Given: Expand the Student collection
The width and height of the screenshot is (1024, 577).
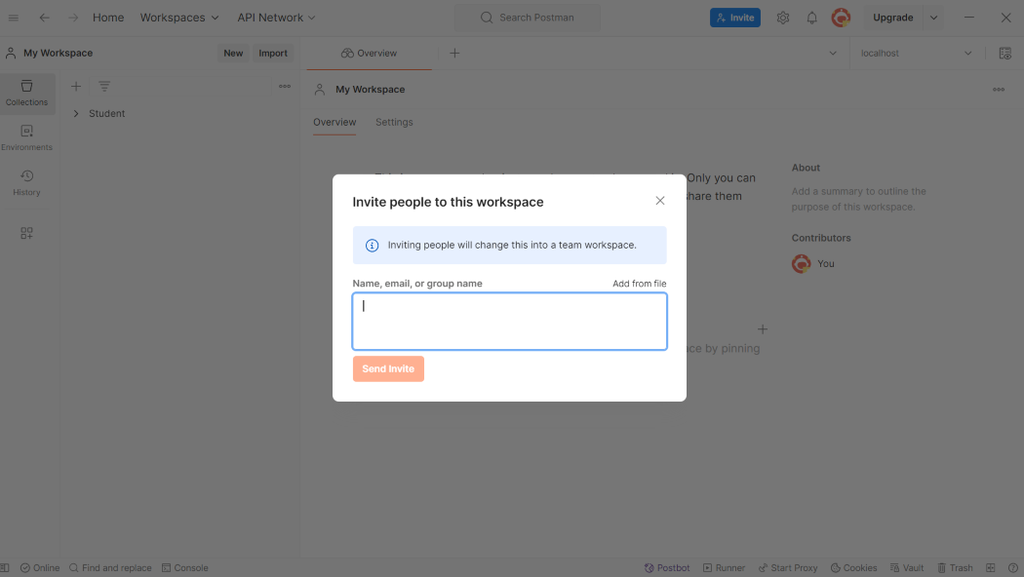Looking at the screenshot, I should point(76,114).
